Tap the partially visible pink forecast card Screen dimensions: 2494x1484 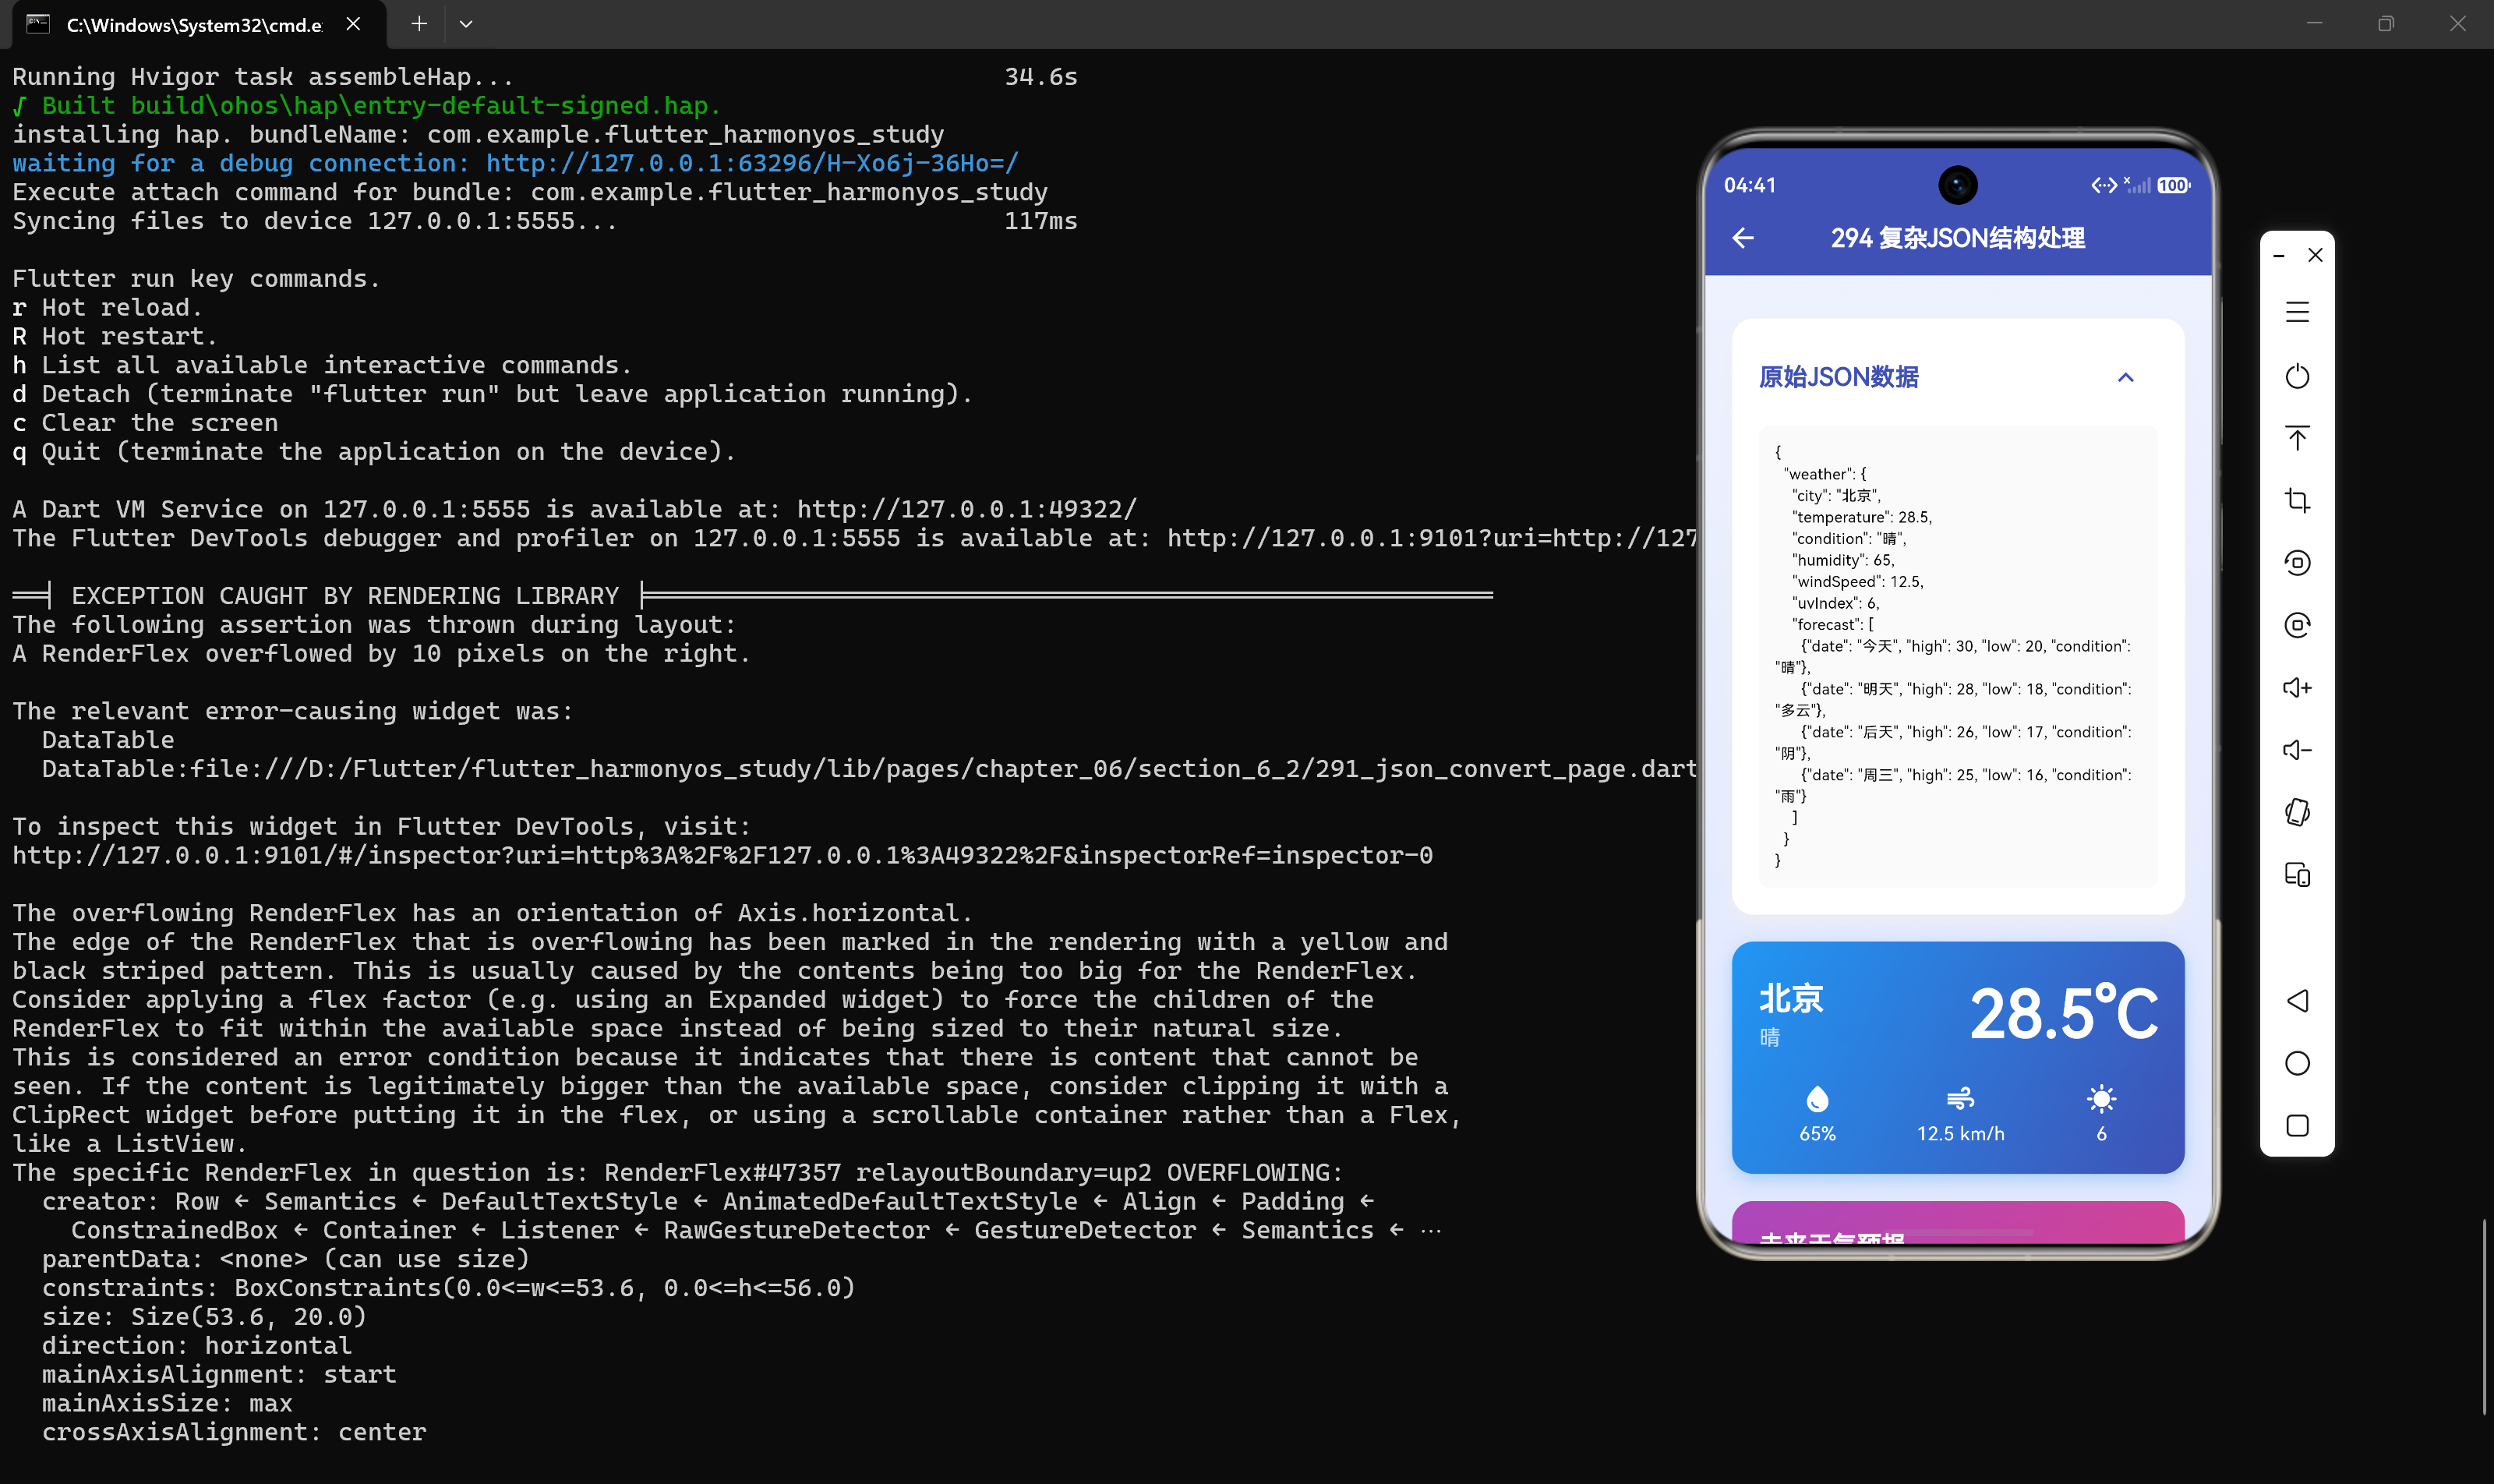(x=1957, y=1222)
